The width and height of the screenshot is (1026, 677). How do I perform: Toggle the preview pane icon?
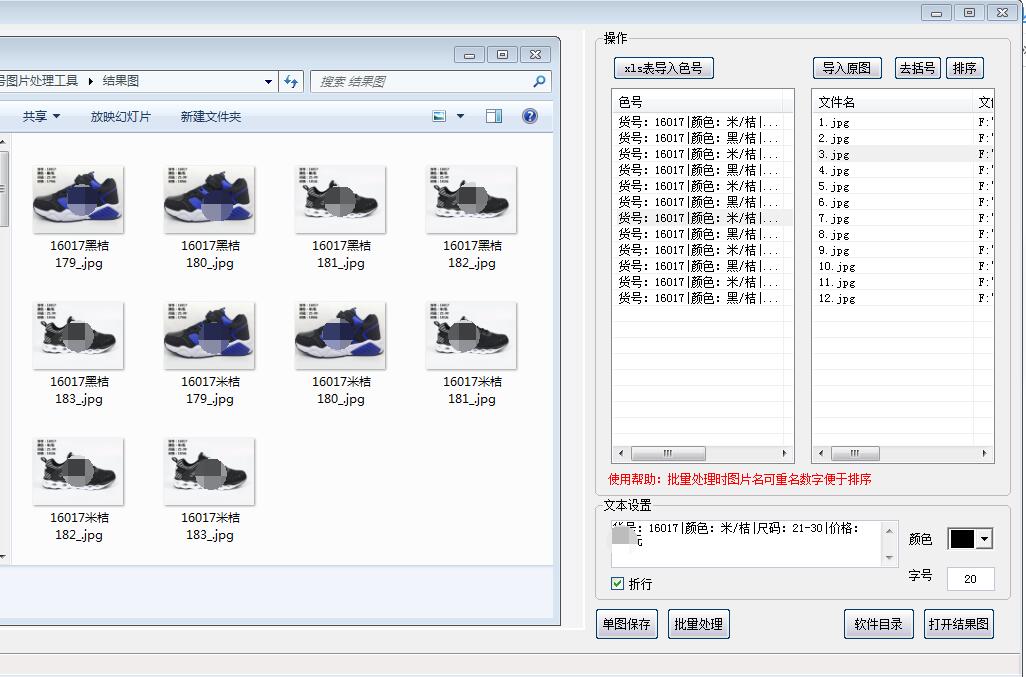point(494,116)
